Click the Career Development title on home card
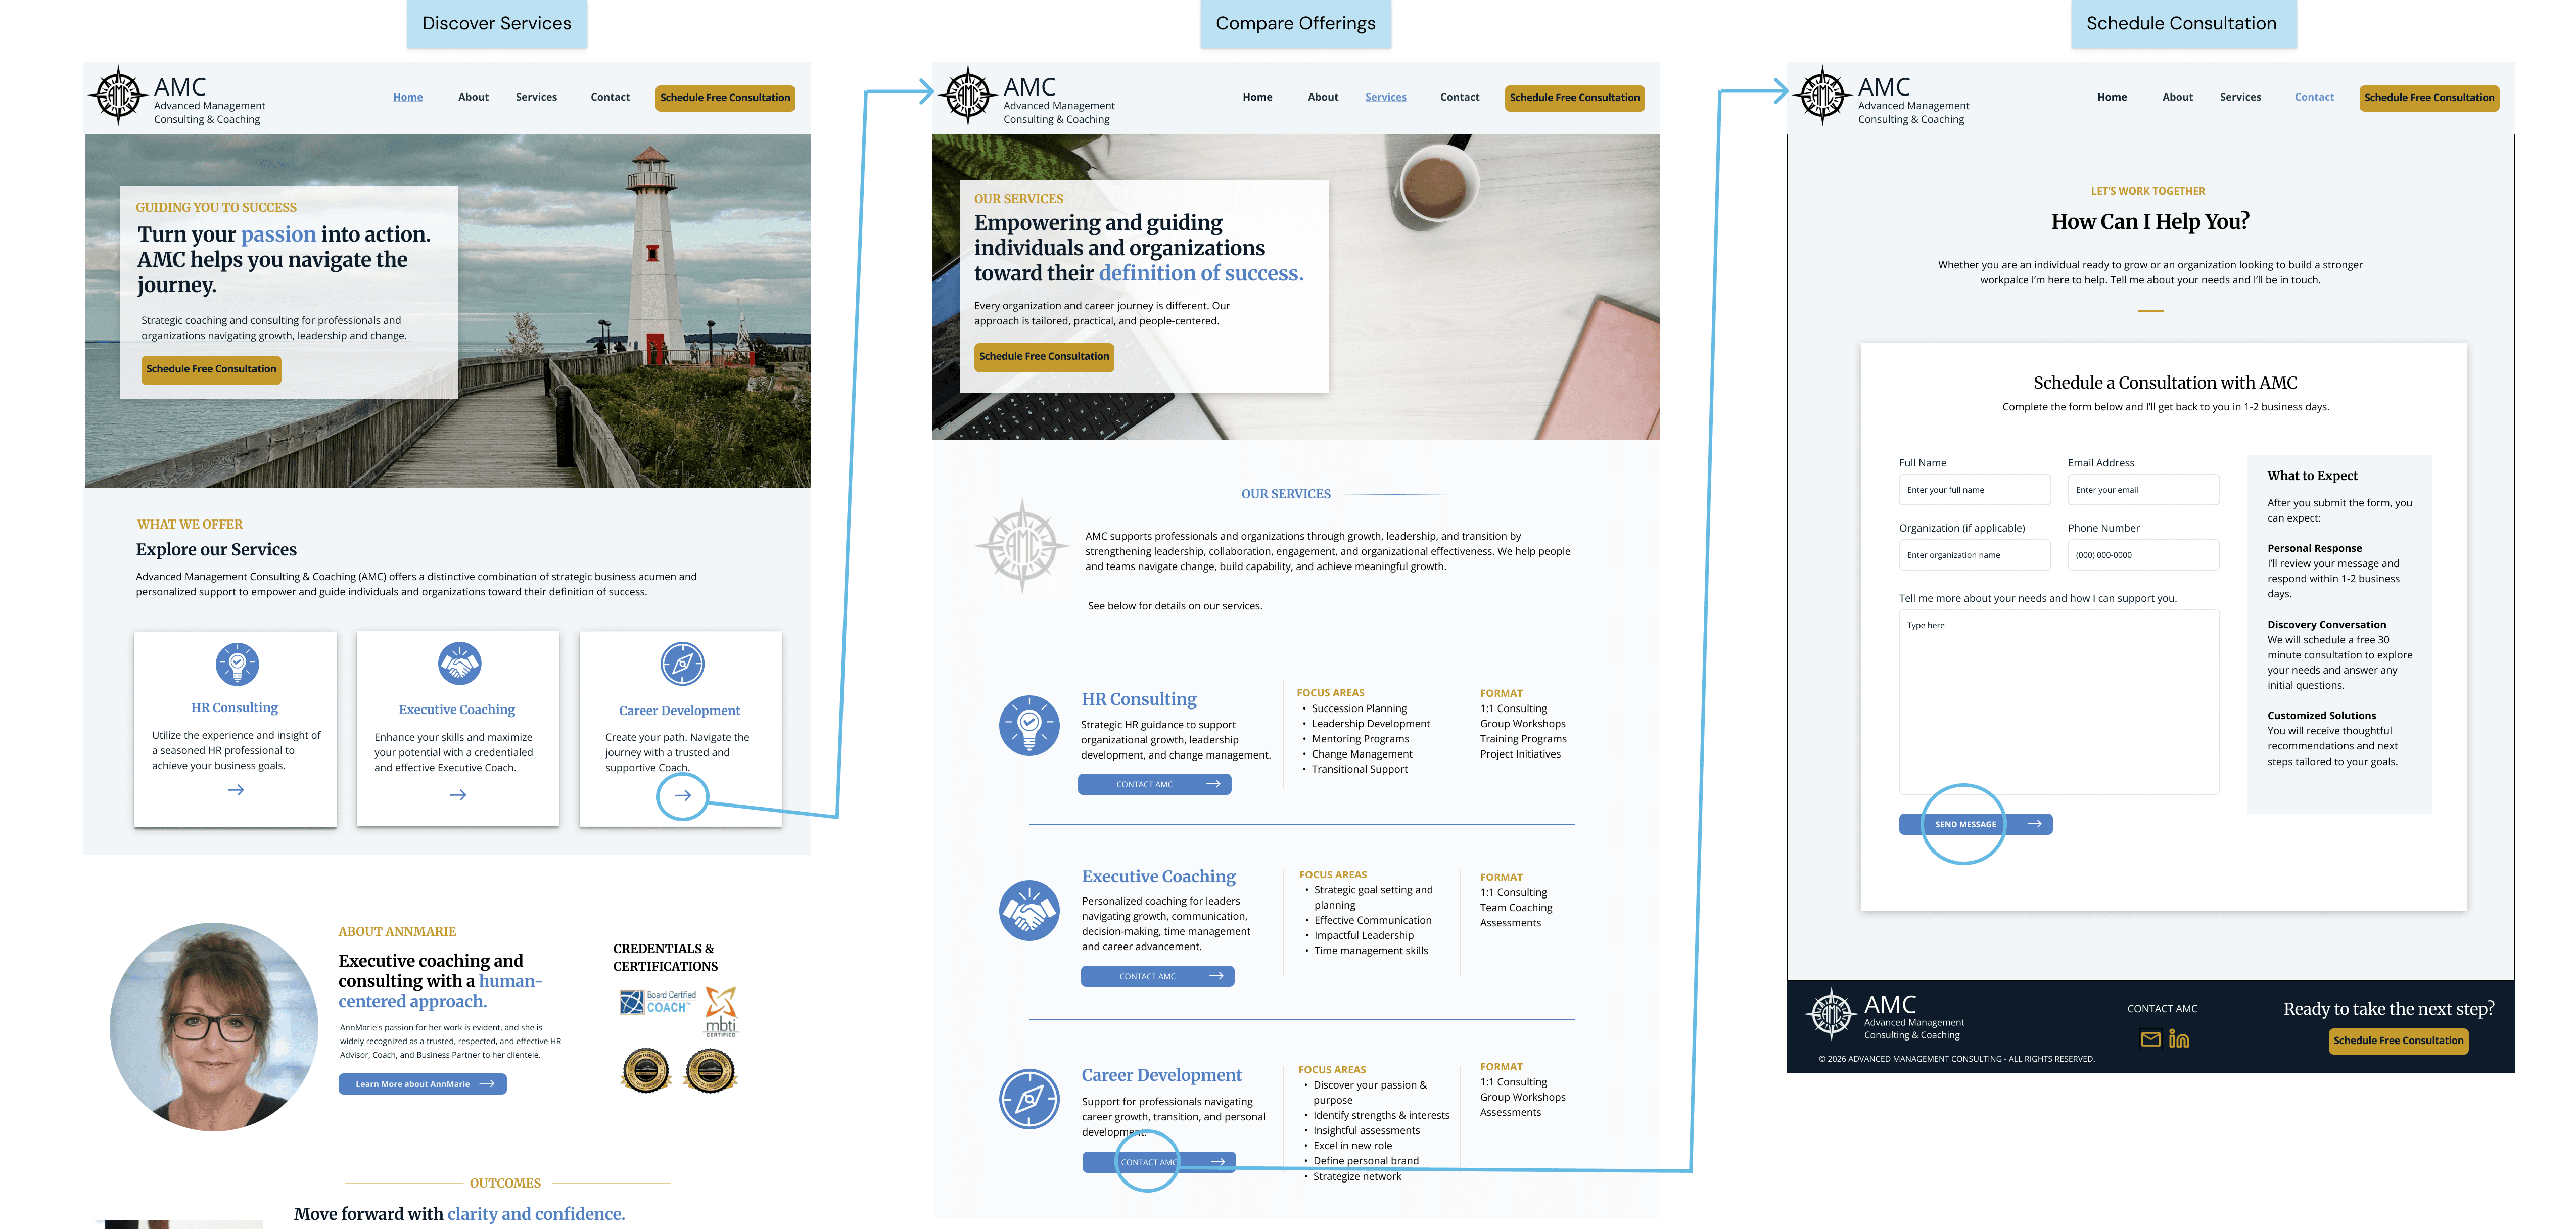This screenshot has width=2576, height=1229. click(680, 711)
